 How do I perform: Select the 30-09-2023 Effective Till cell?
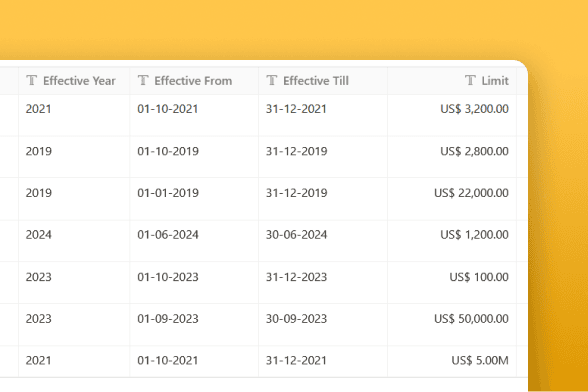pyautogui.click(x=323, y=324)
